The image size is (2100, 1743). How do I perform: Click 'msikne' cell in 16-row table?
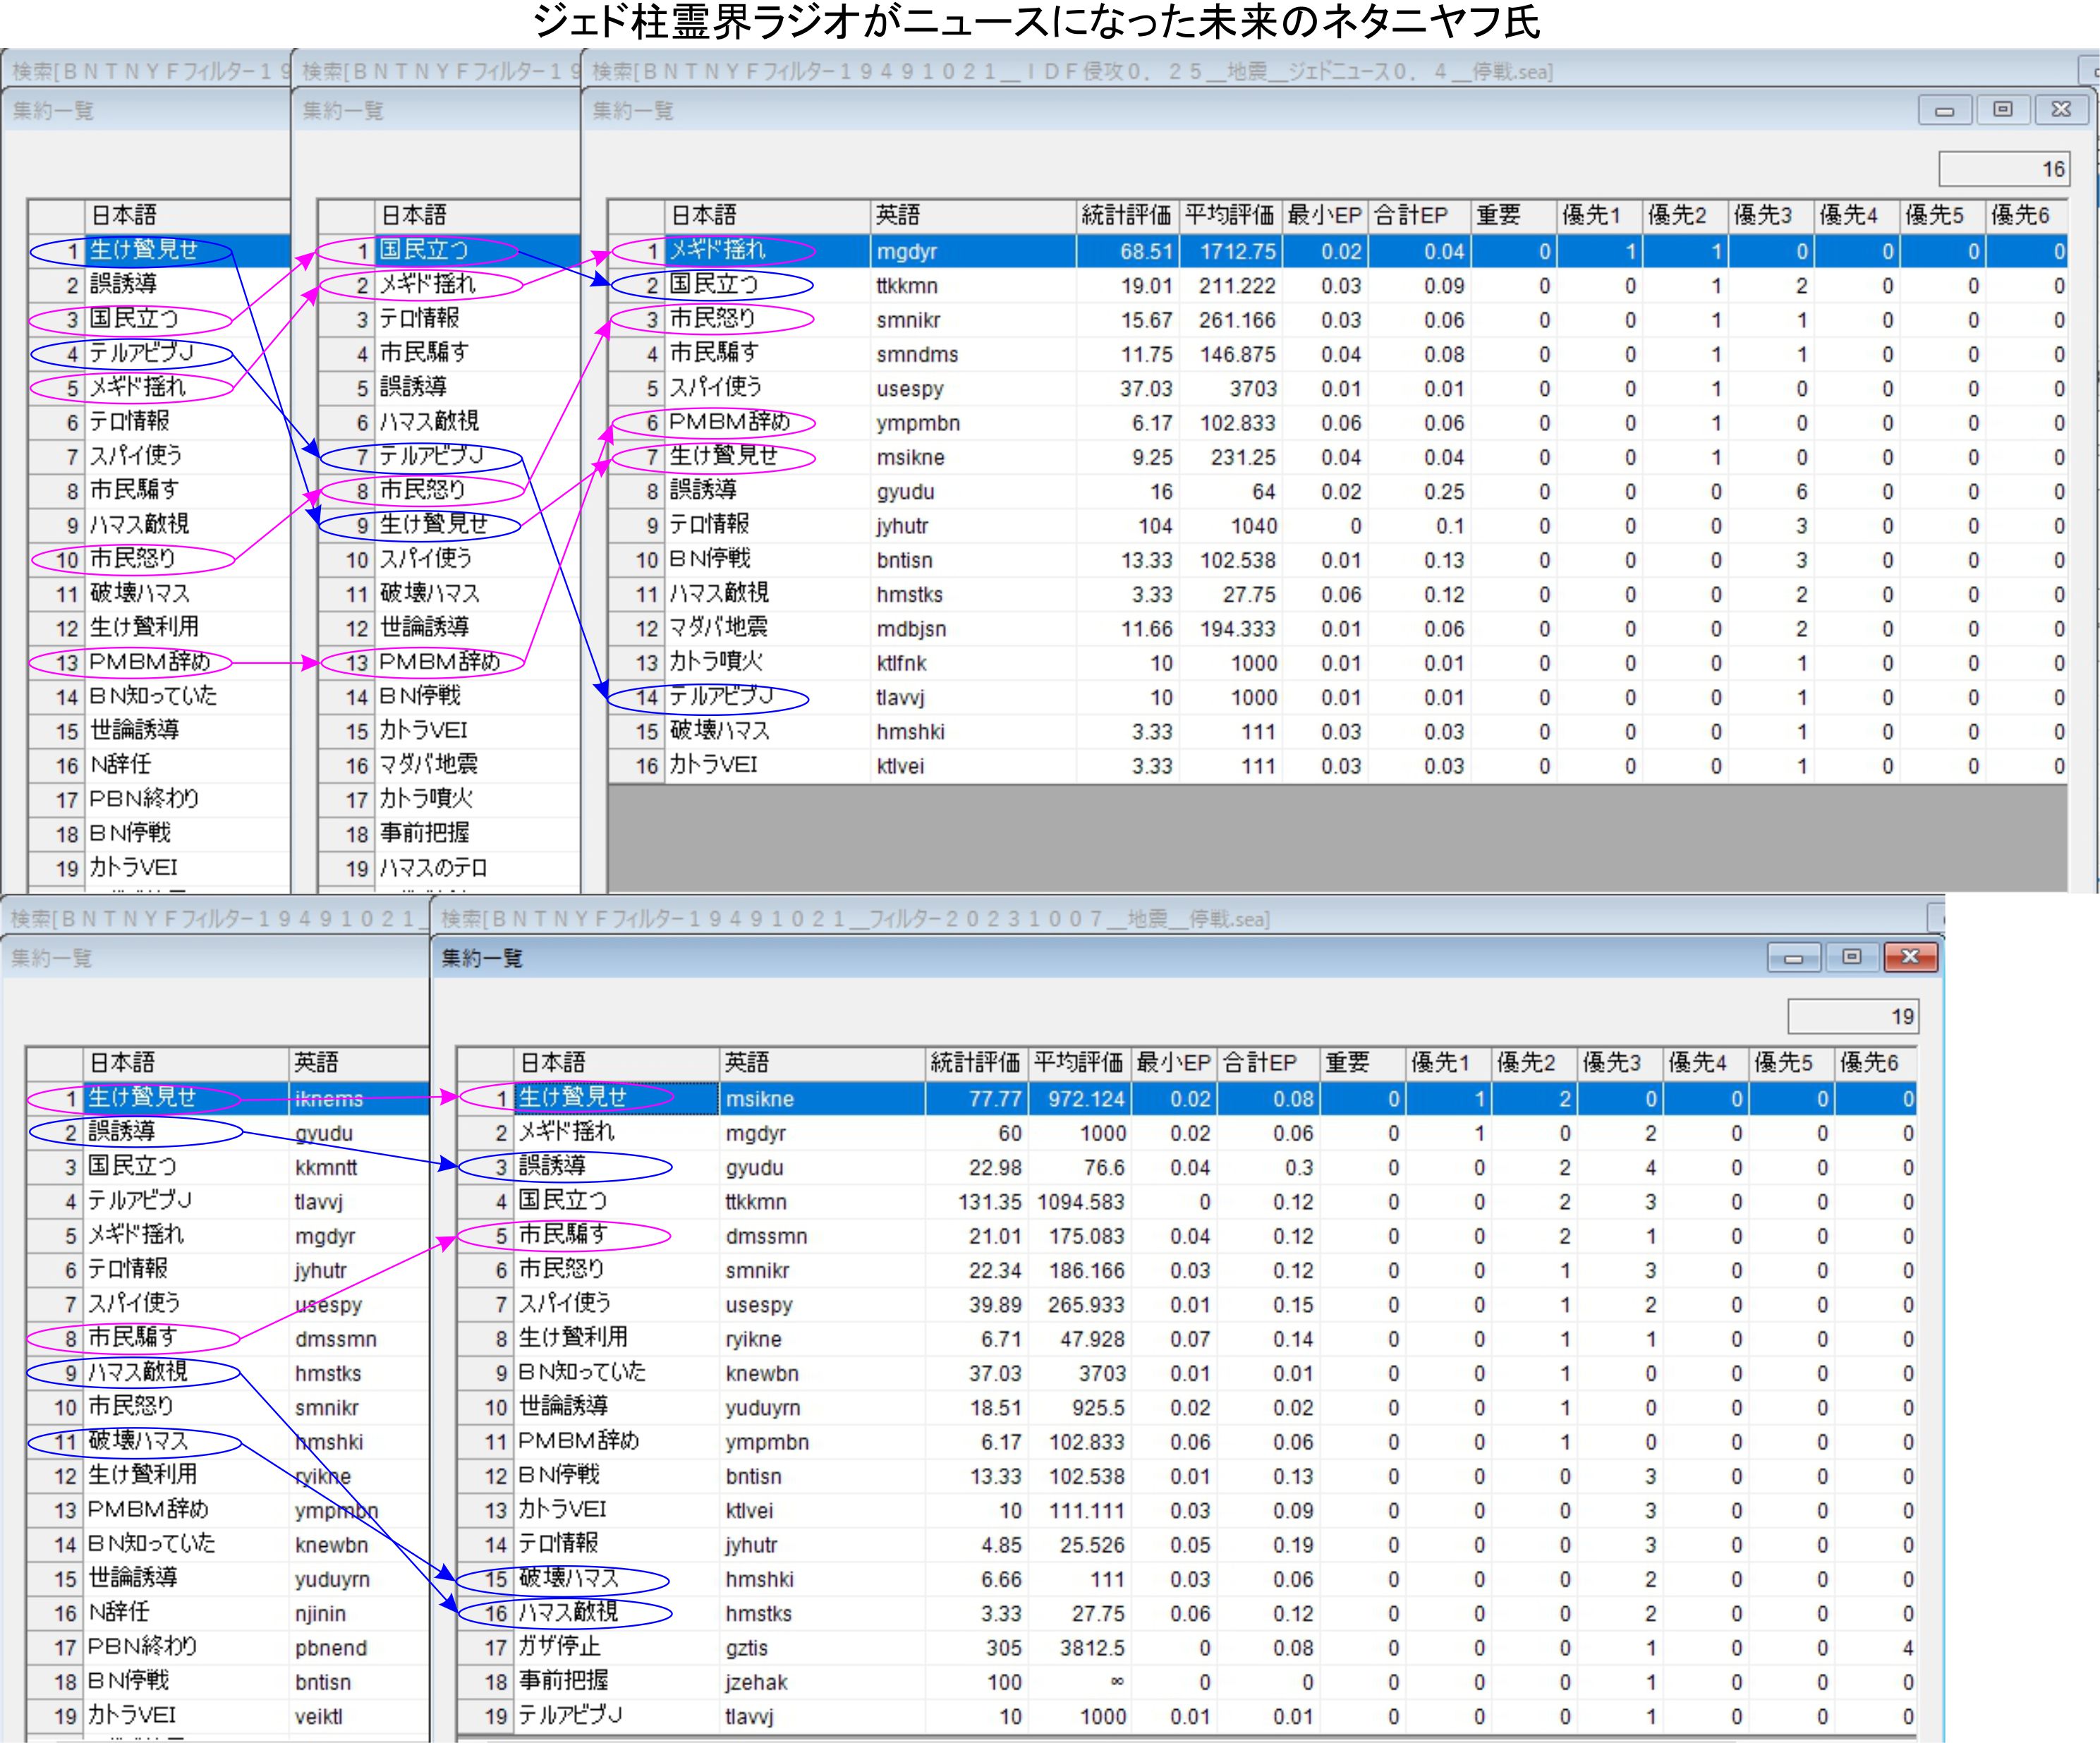[972, 457]
